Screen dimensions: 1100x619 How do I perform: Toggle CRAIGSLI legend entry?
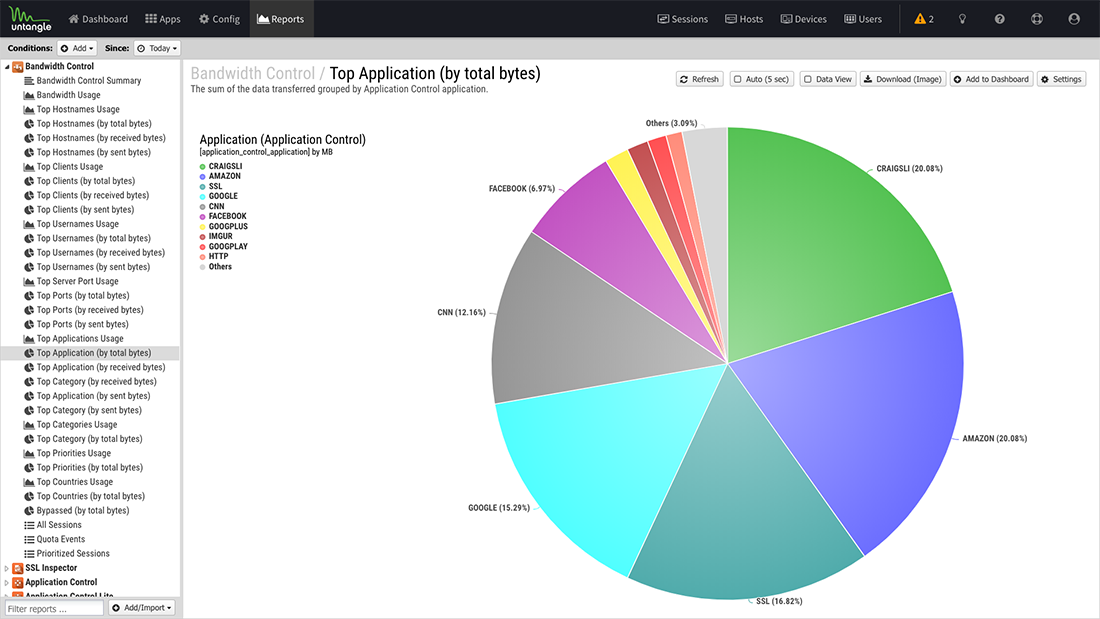tap(221, 166)
